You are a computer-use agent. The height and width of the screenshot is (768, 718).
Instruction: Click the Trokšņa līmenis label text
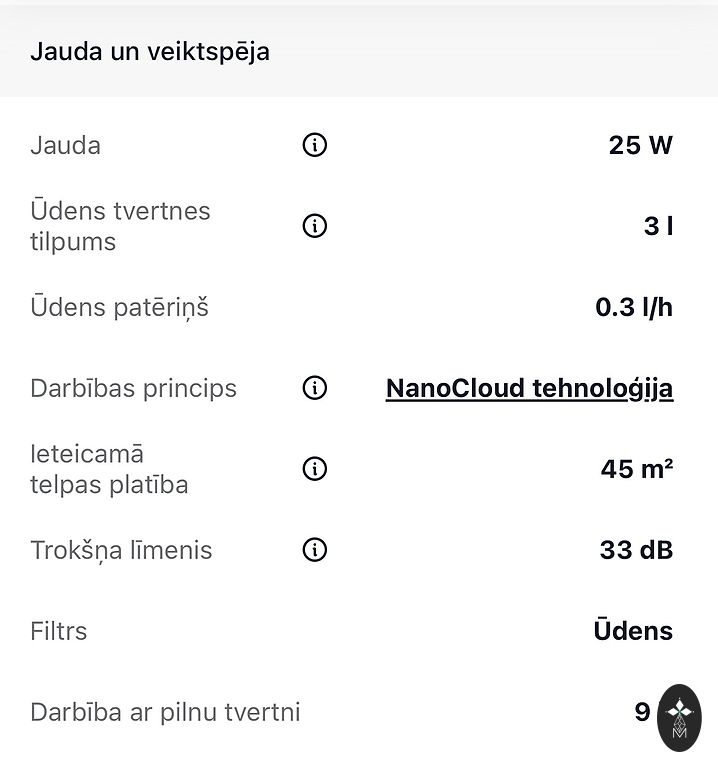[121, 550]
